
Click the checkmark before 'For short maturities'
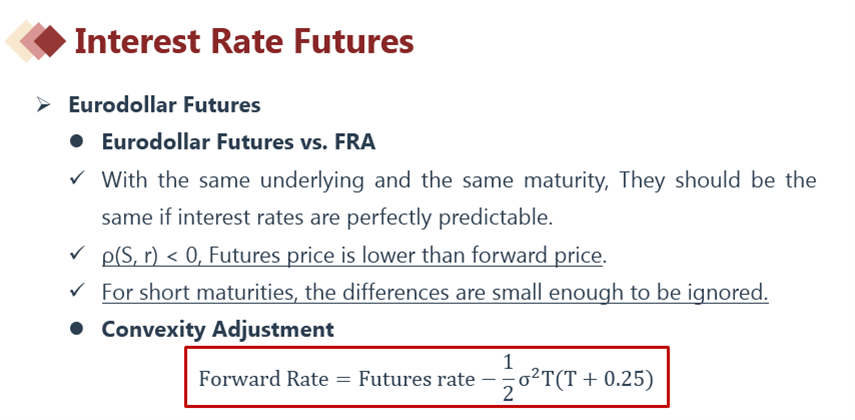(77, 292)
